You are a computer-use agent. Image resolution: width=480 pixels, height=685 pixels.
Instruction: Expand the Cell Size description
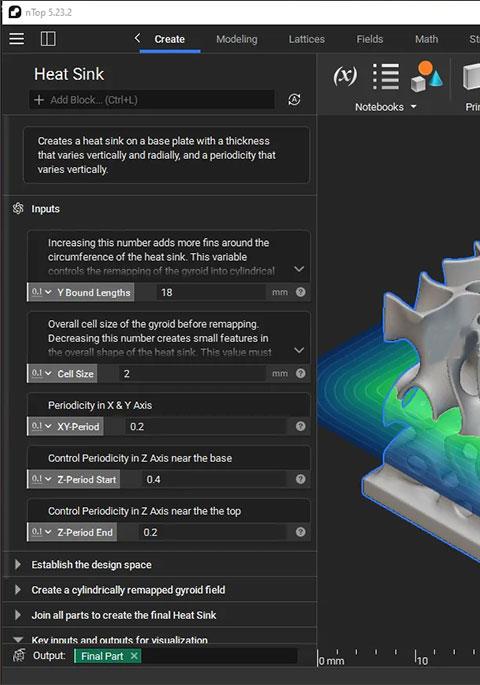[299, 350]
